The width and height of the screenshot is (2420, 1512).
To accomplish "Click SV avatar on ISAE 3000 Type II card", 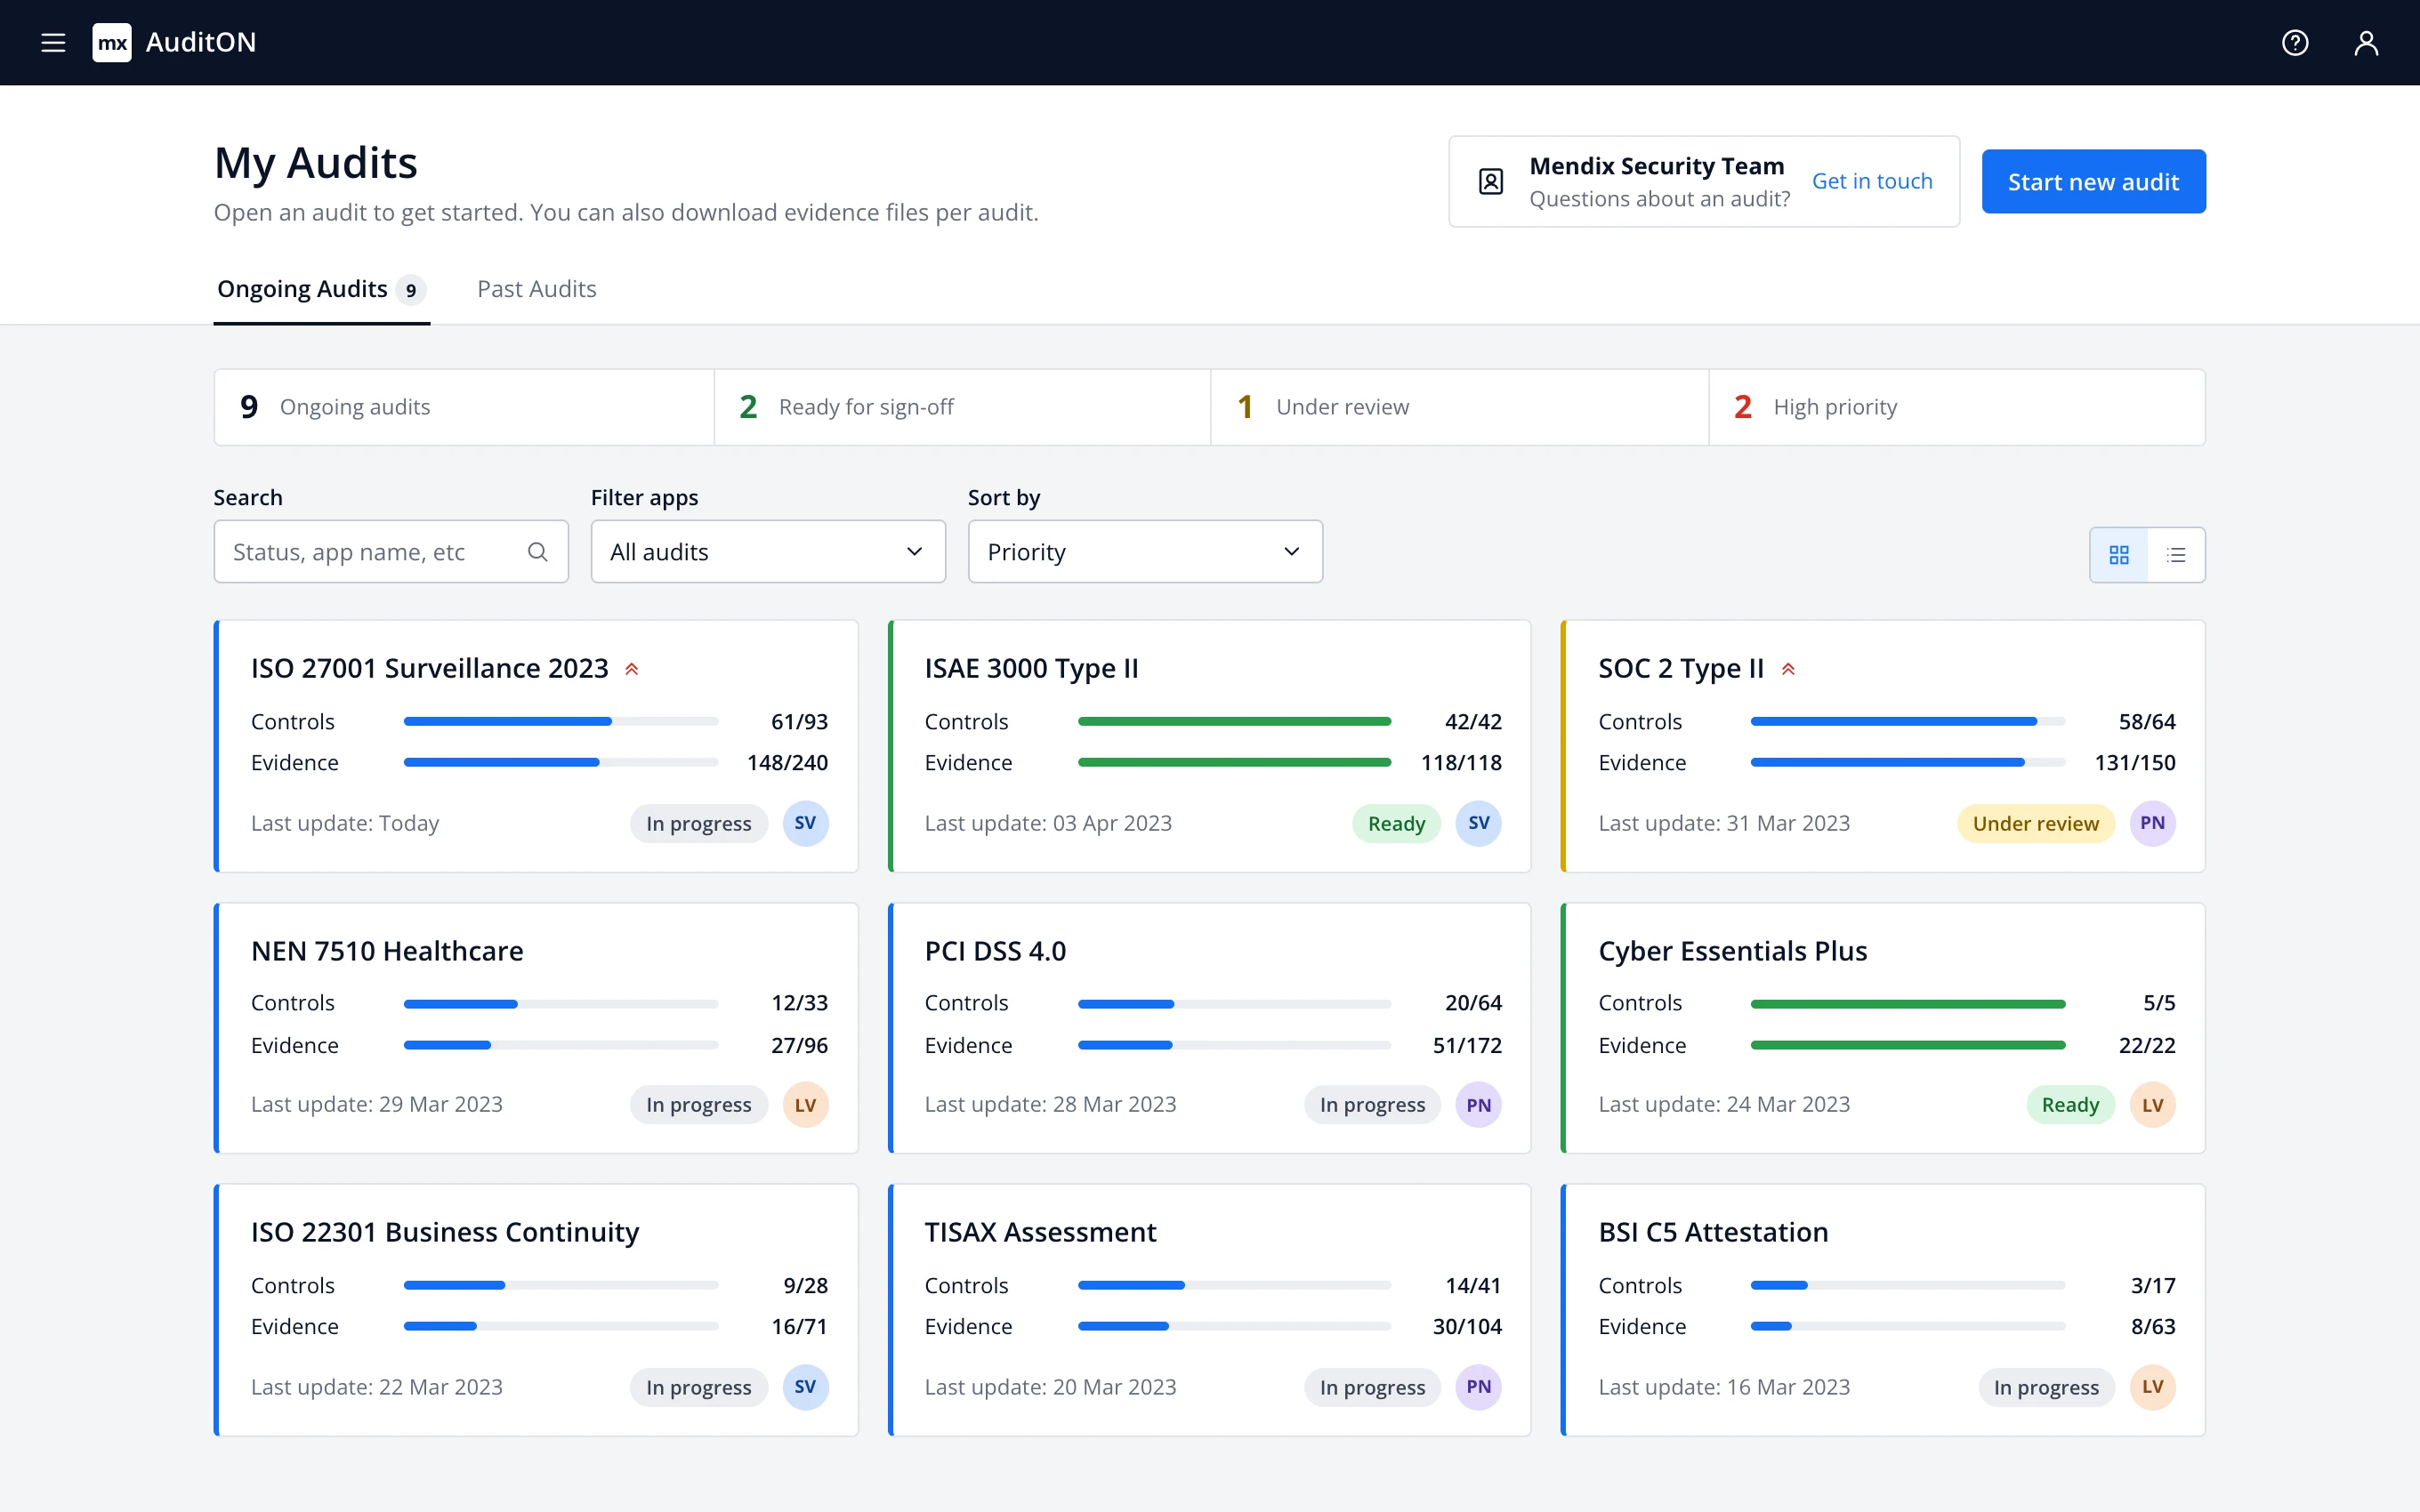I will point(1479,823).
